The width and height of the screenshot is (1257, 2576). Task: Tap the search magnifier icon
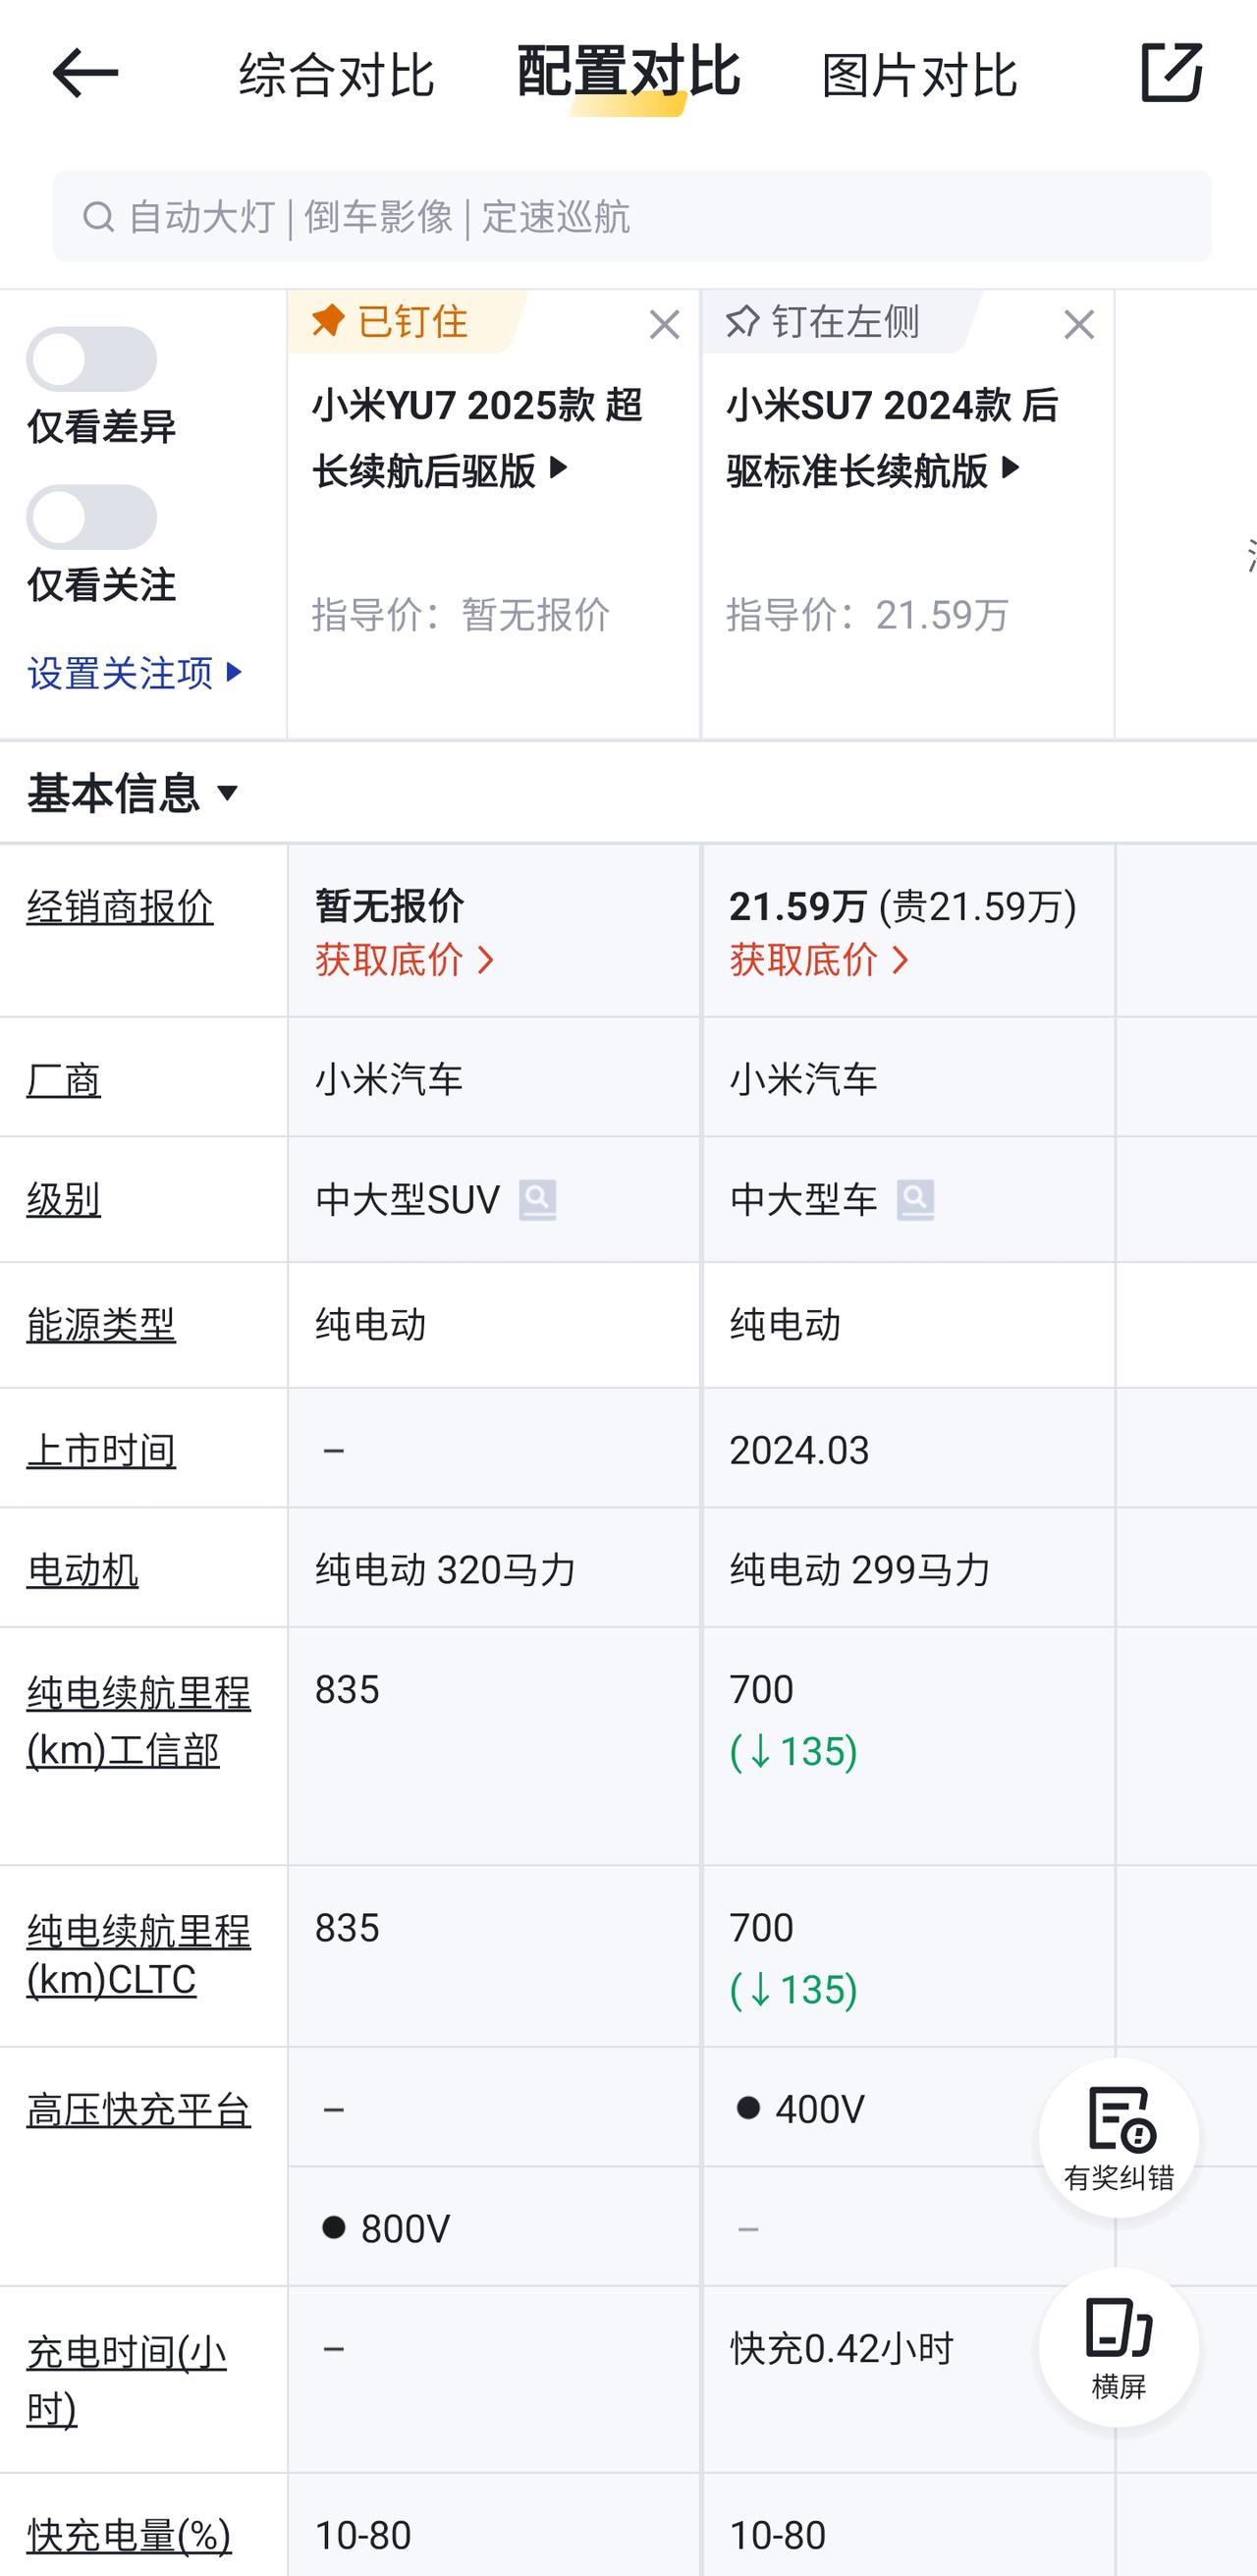98,216
